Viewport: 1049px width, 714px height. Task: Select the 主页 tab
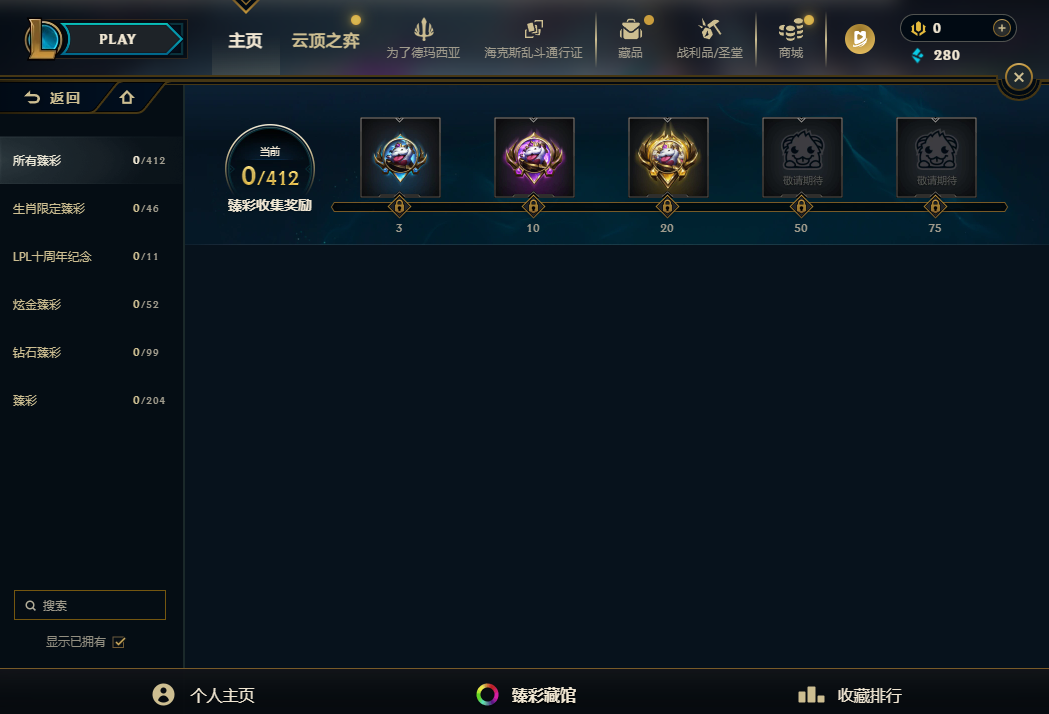pyautogui.click(x=246, y=41)
